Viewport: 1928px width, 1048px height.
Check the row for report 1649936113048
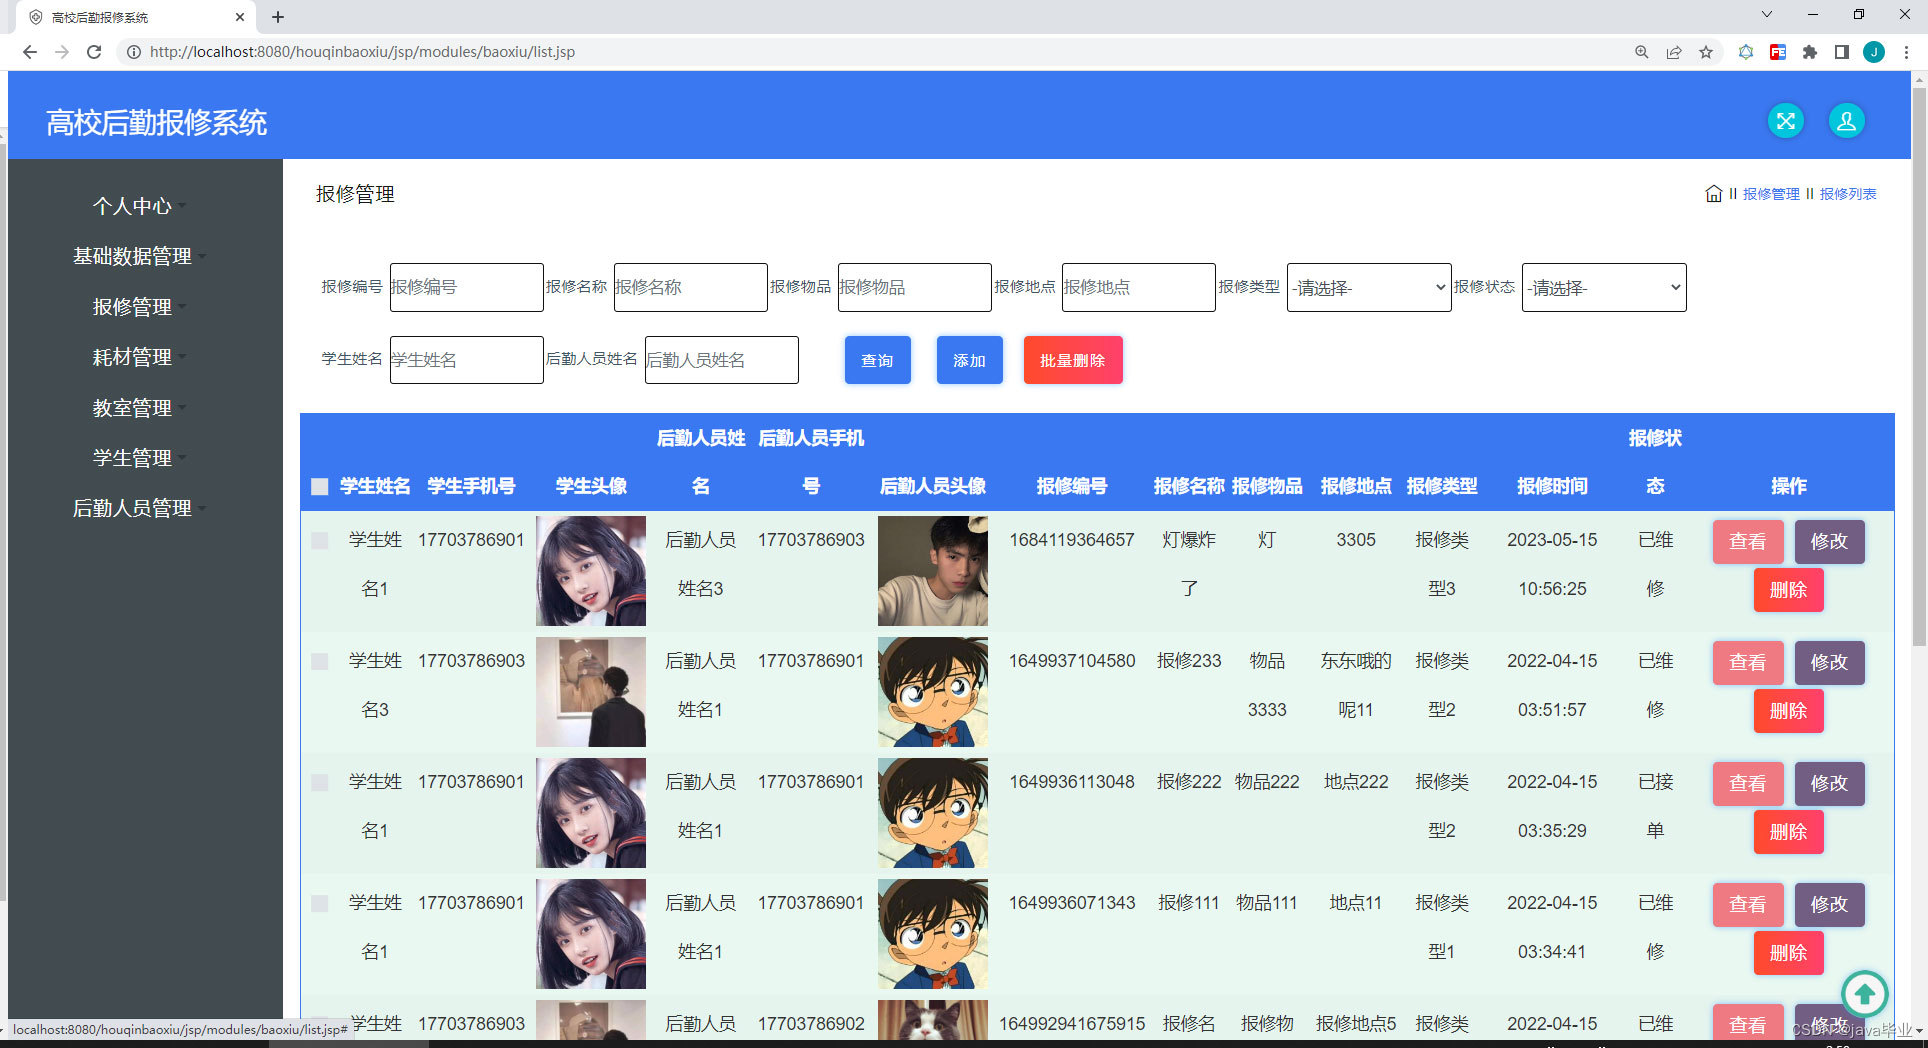(320, 783)
